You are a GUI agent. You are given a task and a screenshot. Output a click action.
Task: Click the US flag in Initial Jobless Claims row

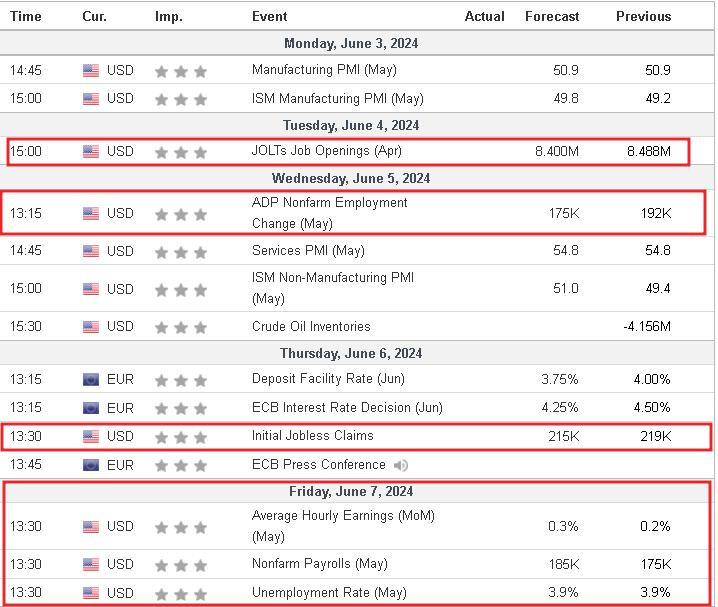[x=91, y=437]
